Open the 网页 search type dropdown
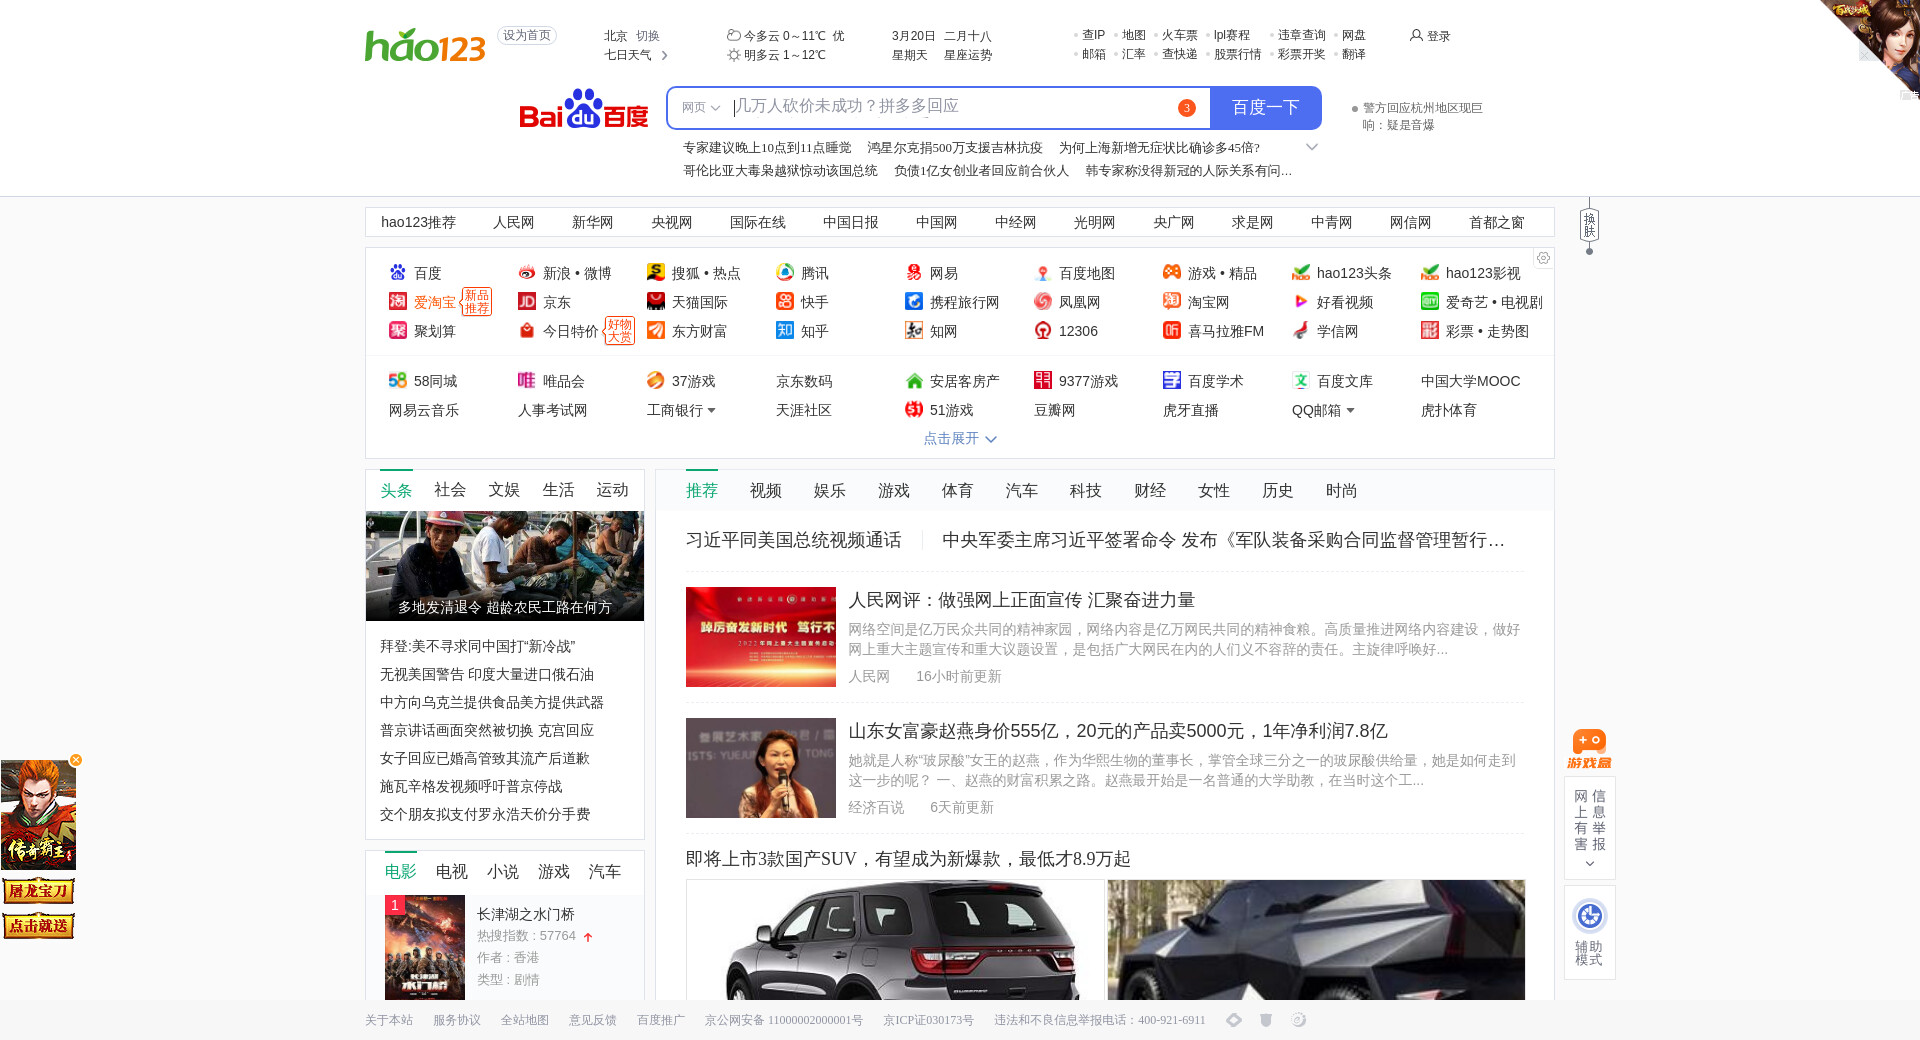1920x1040 pixels. [701, 108]
